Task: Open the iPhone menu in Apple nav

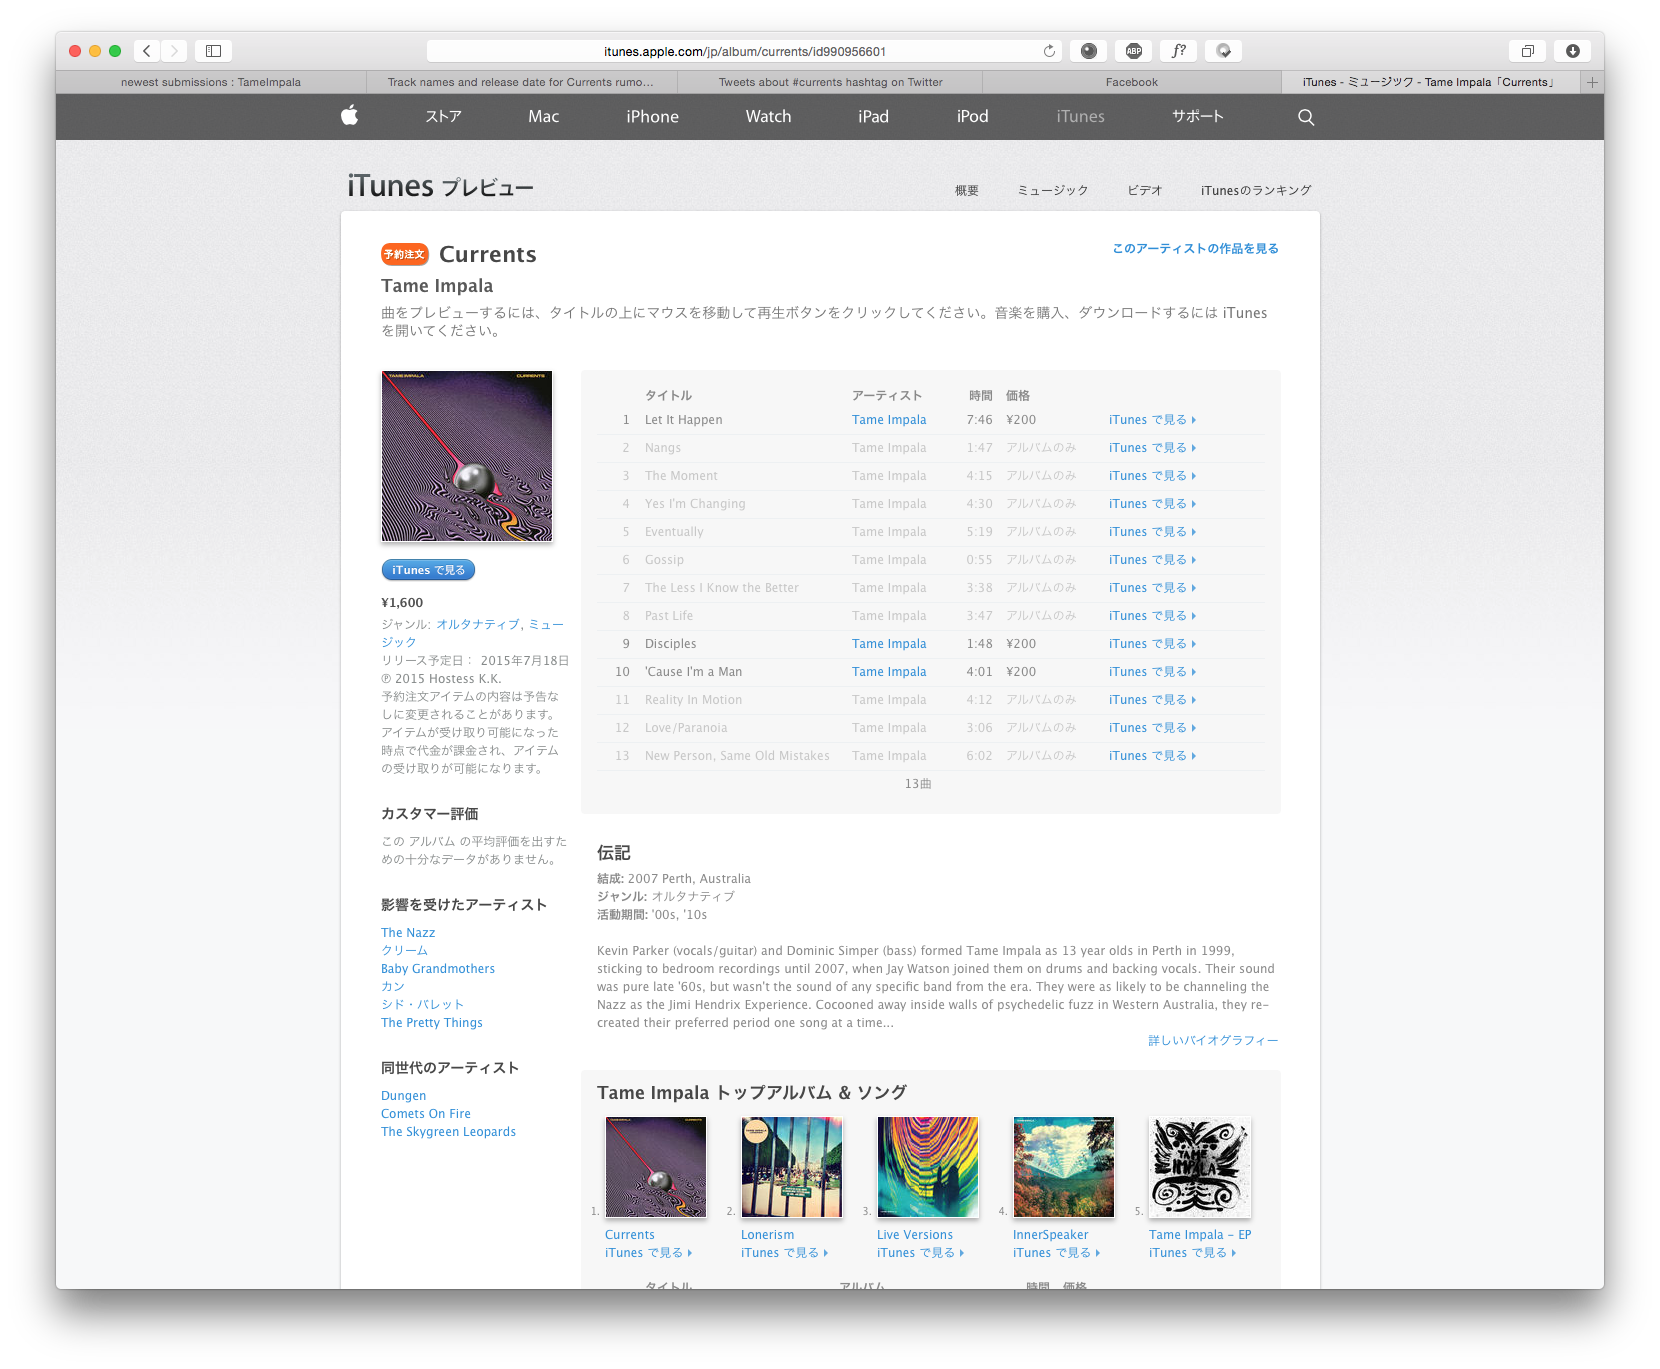Action: tap(652, 117)
